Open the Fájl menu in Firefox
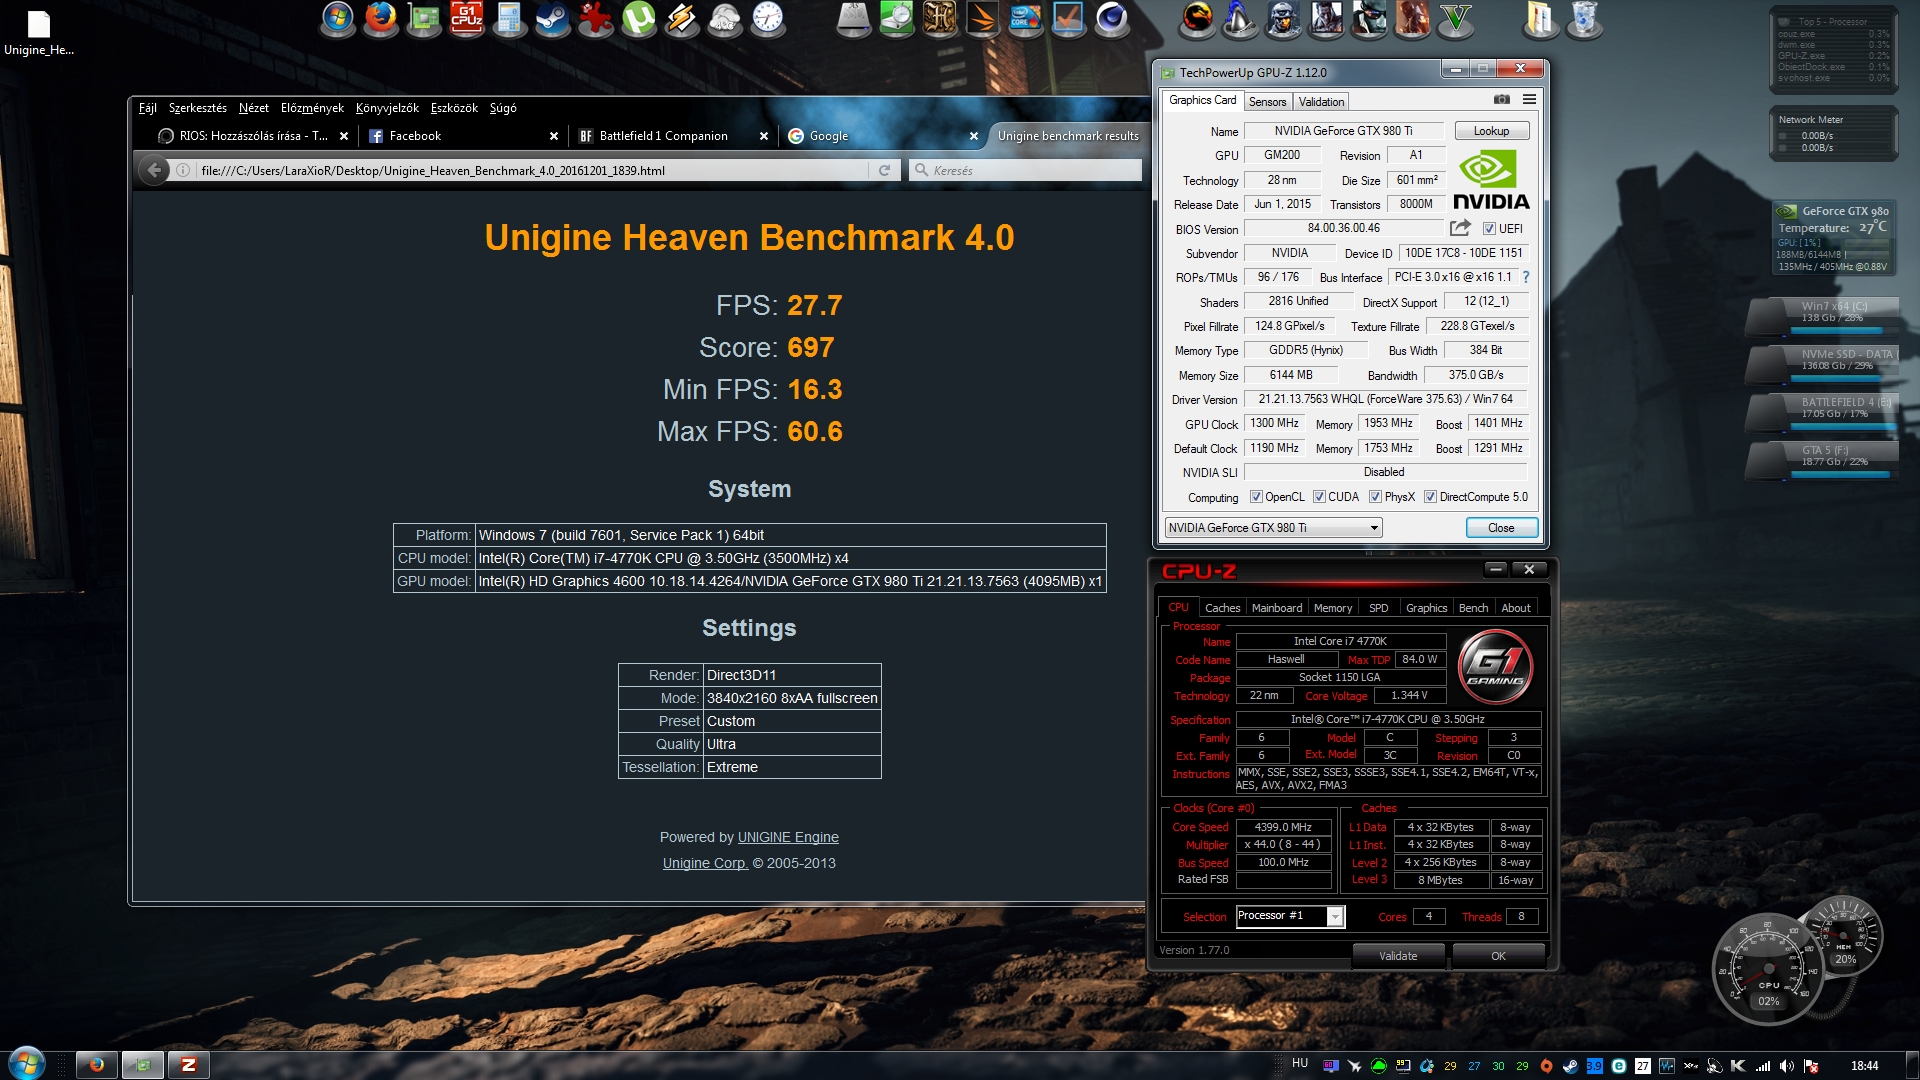1920x1080 pixels. coord(147,108)
